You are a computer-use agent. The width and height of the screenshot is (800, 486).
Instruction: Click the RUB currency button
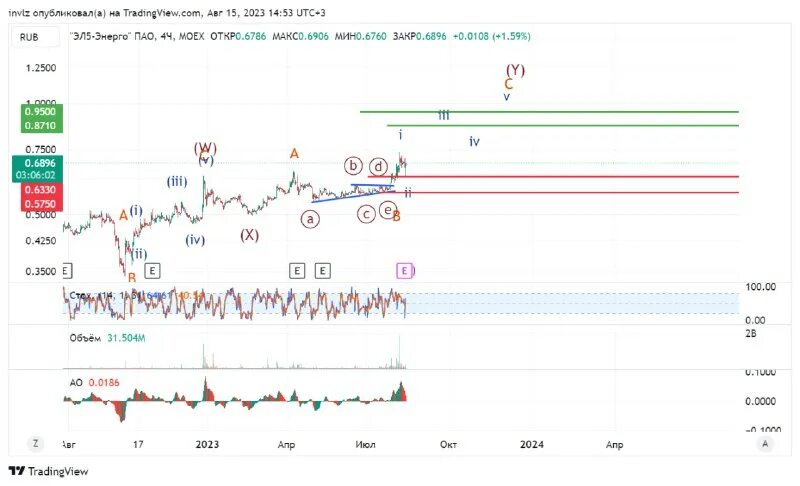click(x=35, y=37)
